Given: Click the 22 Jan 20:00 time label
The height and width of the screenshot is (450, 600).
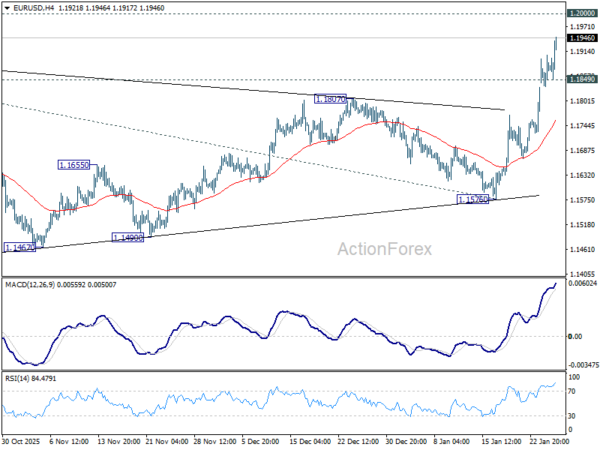Looking at the screenshot, I should [549, 441].
